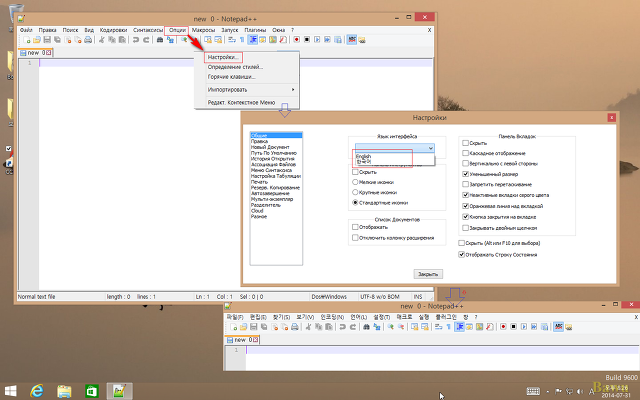The height and width of the screenshot is (400, 640).
Task: Click Горячие клавиши... menu entry
Action: (231, 77)
